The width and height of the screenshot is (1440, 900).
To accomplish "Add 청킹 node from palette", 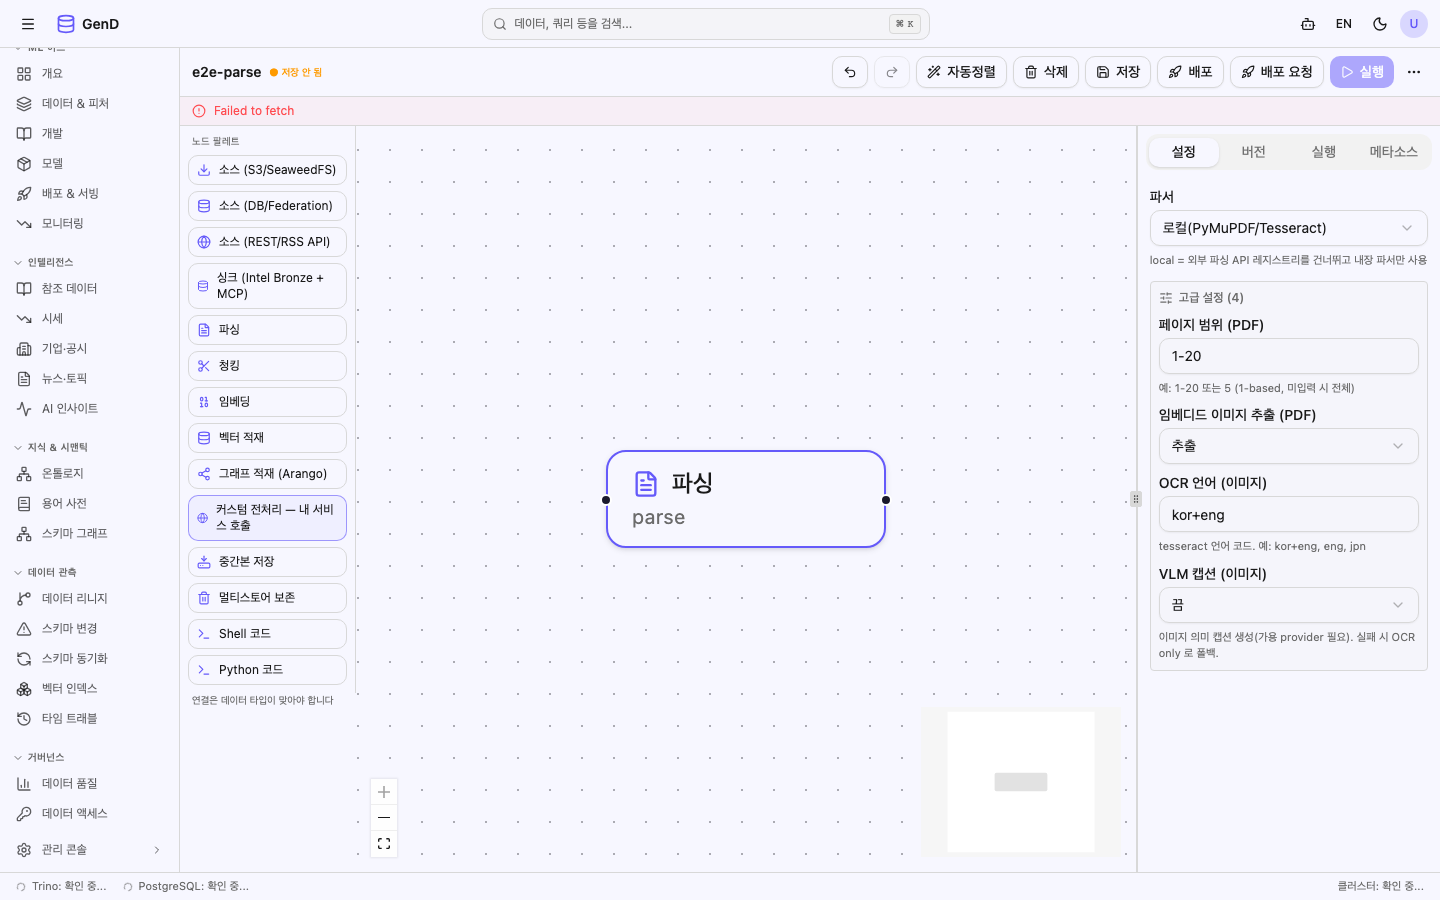I will pos(267,366).
